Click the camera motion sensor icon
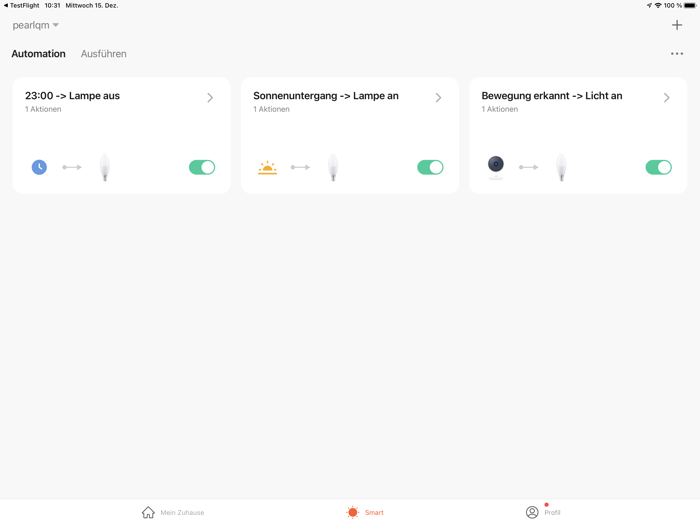This screenshot has width=700, height=525. 496,167
